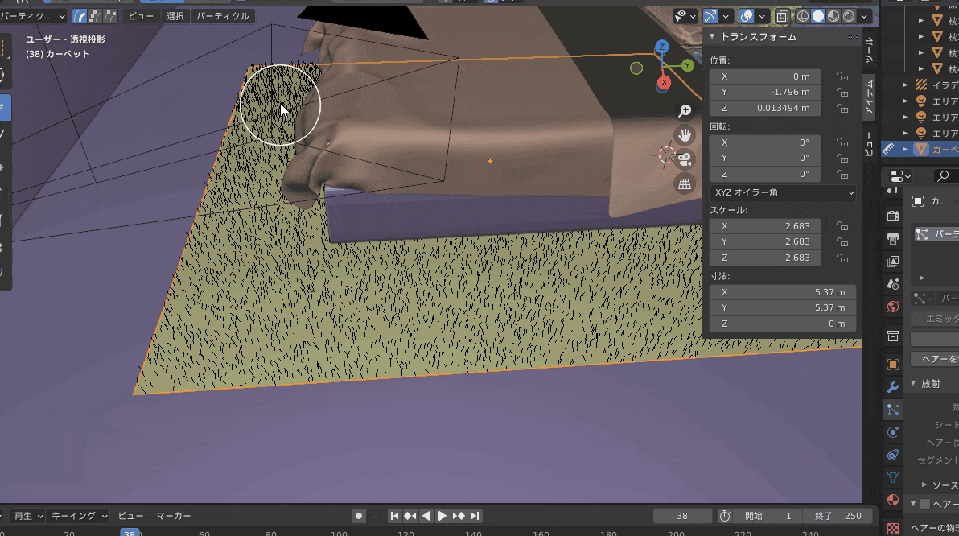Switch perspective/orthographic with the grid icon

pyautogui.click(x=685, y=184)
